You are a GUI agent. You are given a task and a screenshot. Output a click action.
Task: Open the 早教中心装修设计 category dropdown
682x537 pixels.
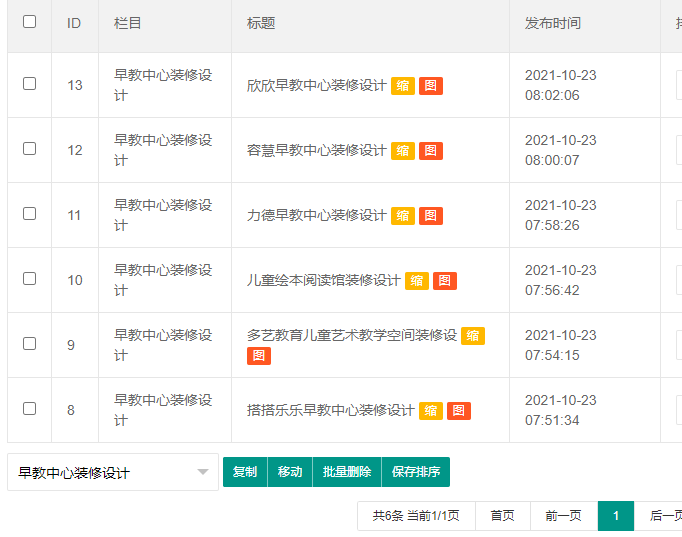point(112,473)
